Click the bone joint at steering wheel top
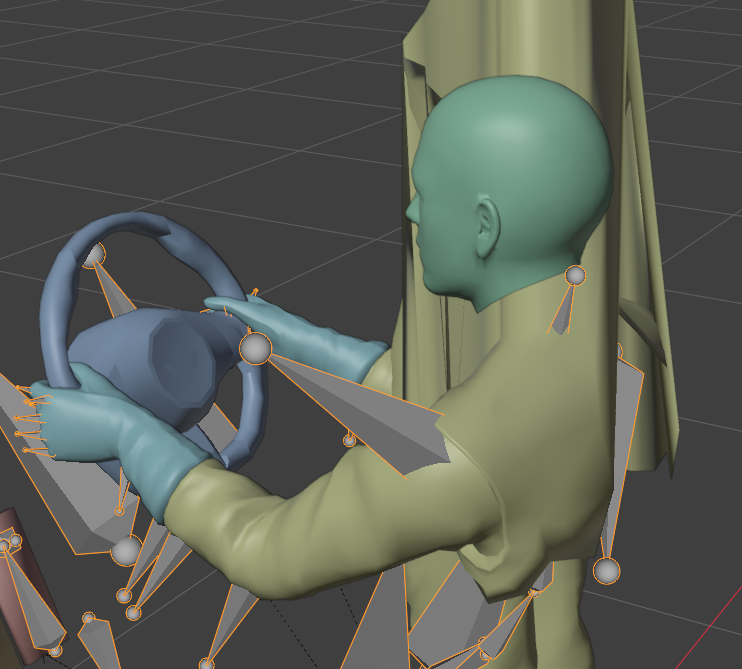The image size is (742, 669). 94,255
